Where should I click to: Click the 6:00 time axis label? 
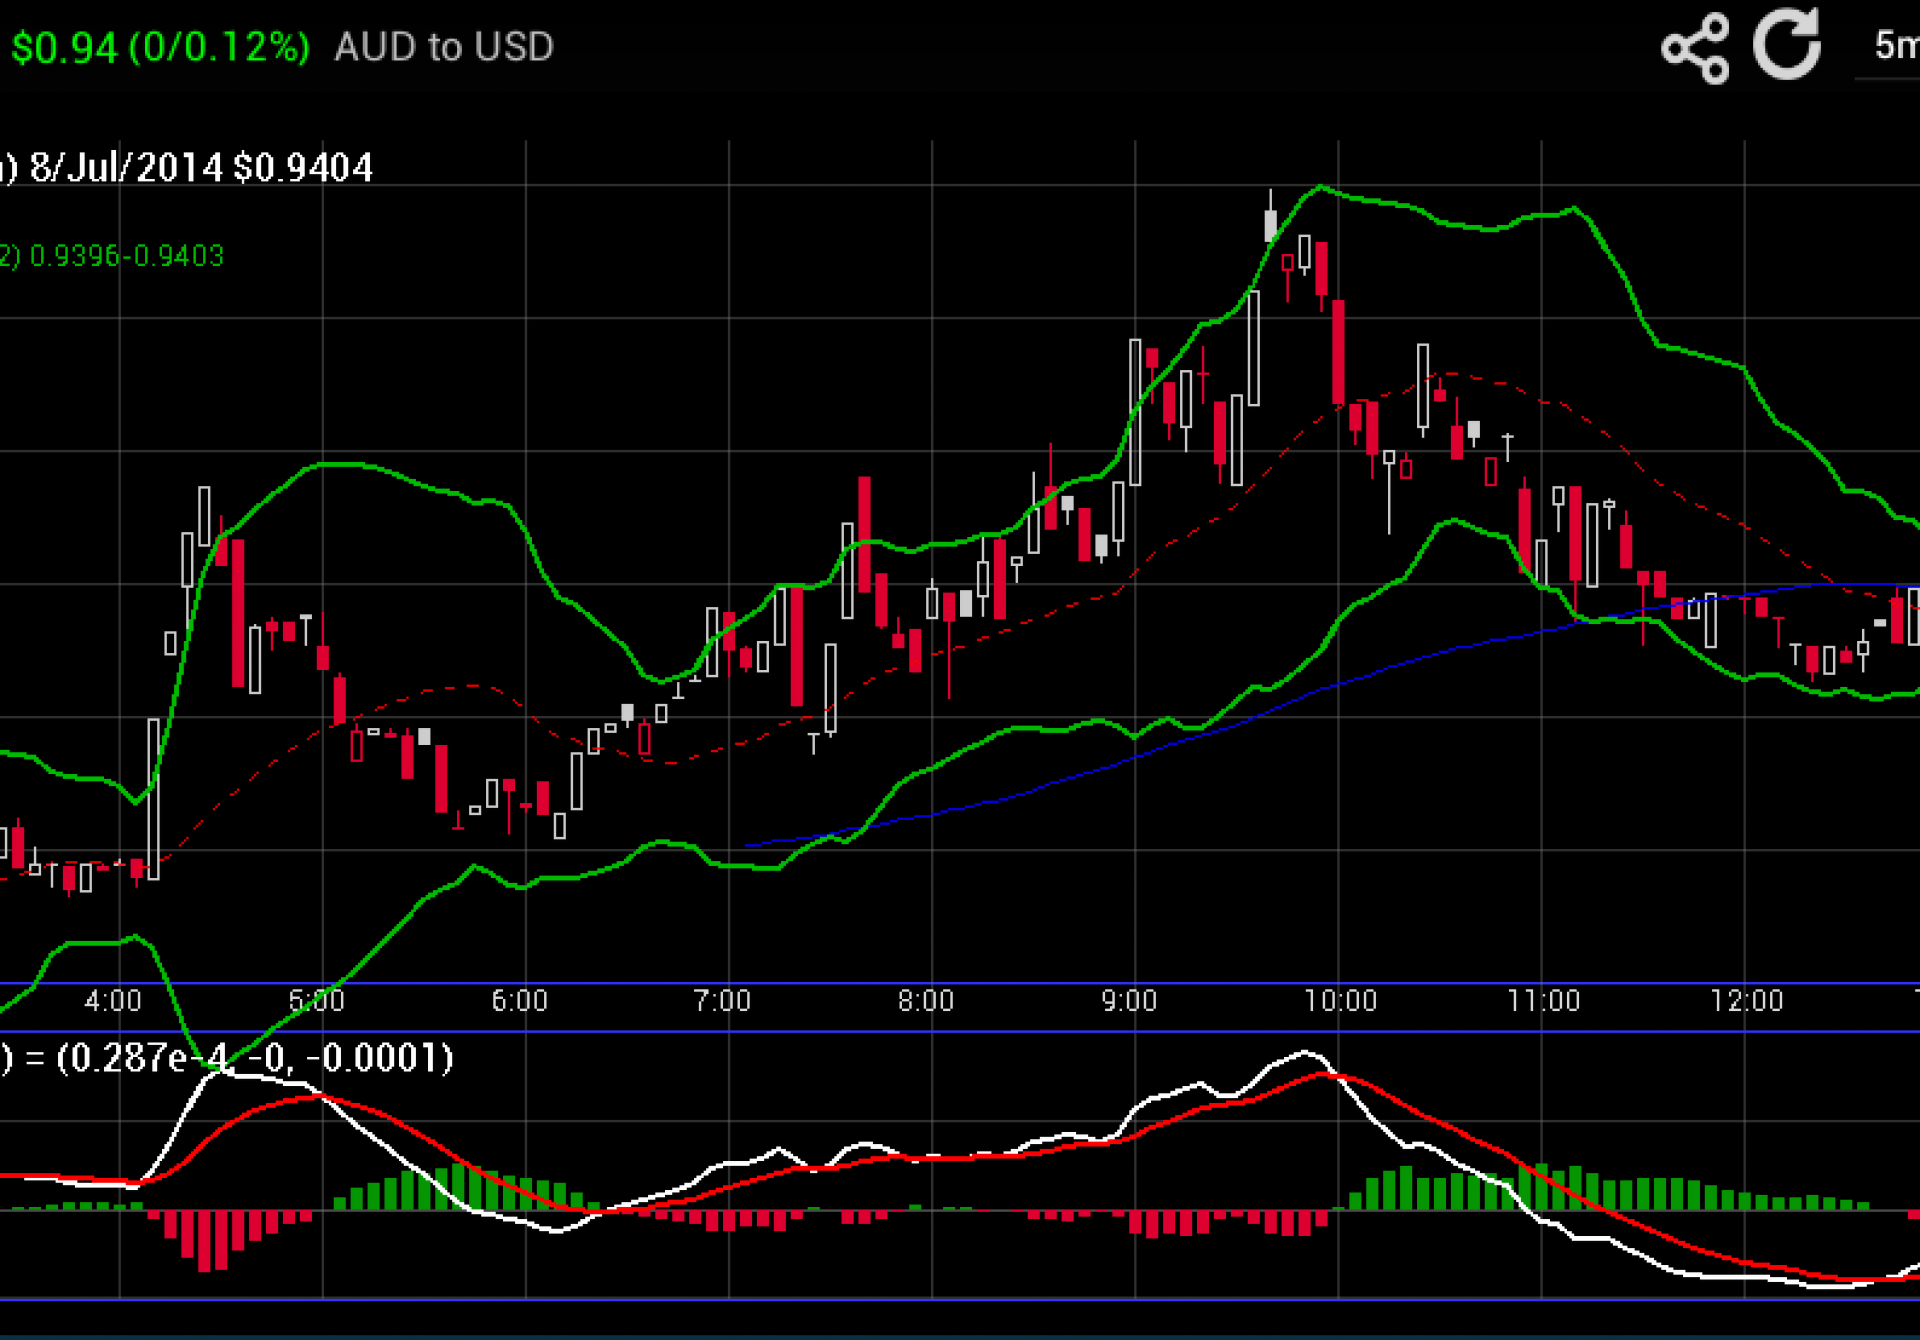[x=520, y=1000]
